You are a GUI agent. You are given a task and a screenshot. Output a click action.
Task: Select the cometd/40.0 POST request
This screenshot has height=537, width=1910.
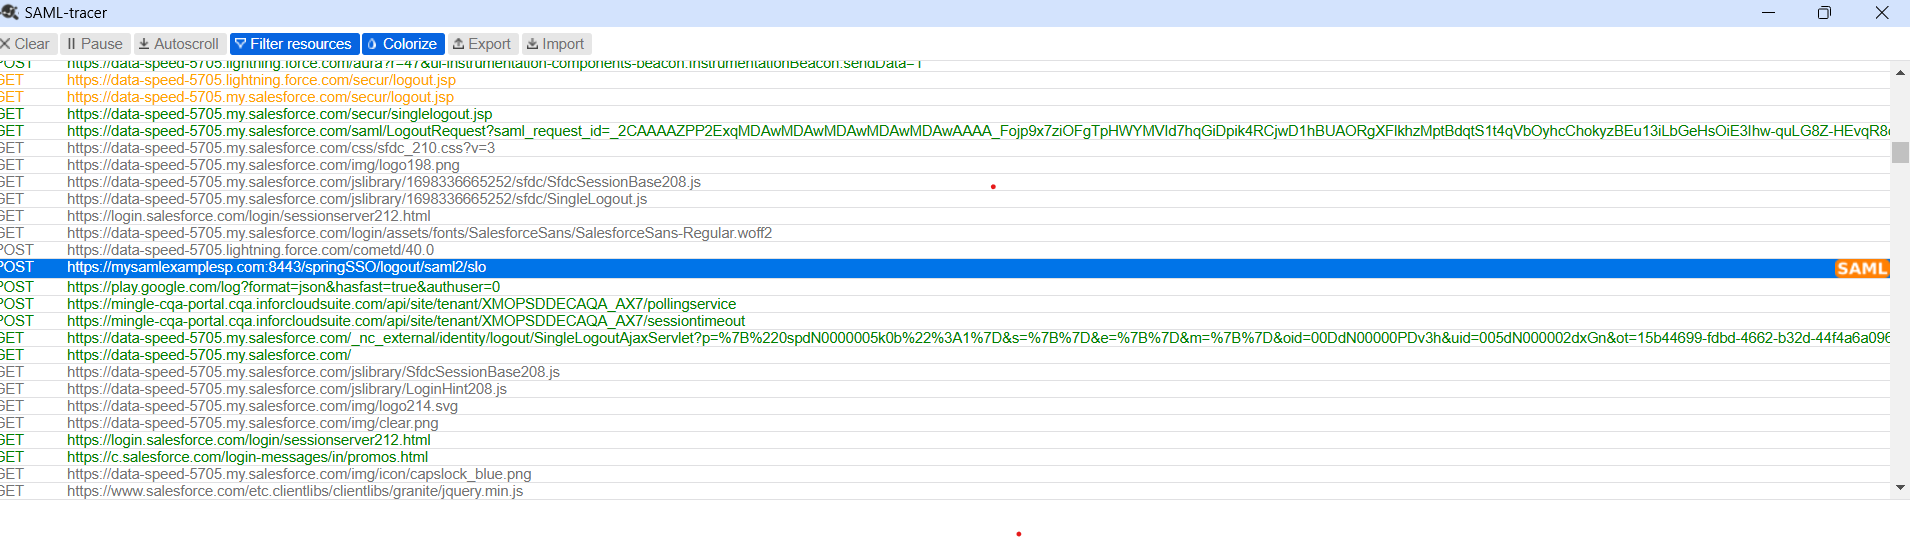click(945, 250)
